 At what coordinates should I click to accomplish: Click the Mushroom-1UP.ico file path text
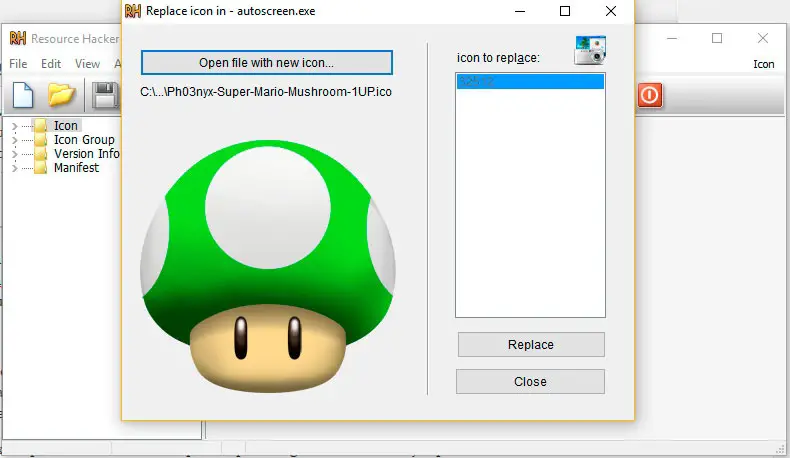pyautogui.click(x=266, y=92)
